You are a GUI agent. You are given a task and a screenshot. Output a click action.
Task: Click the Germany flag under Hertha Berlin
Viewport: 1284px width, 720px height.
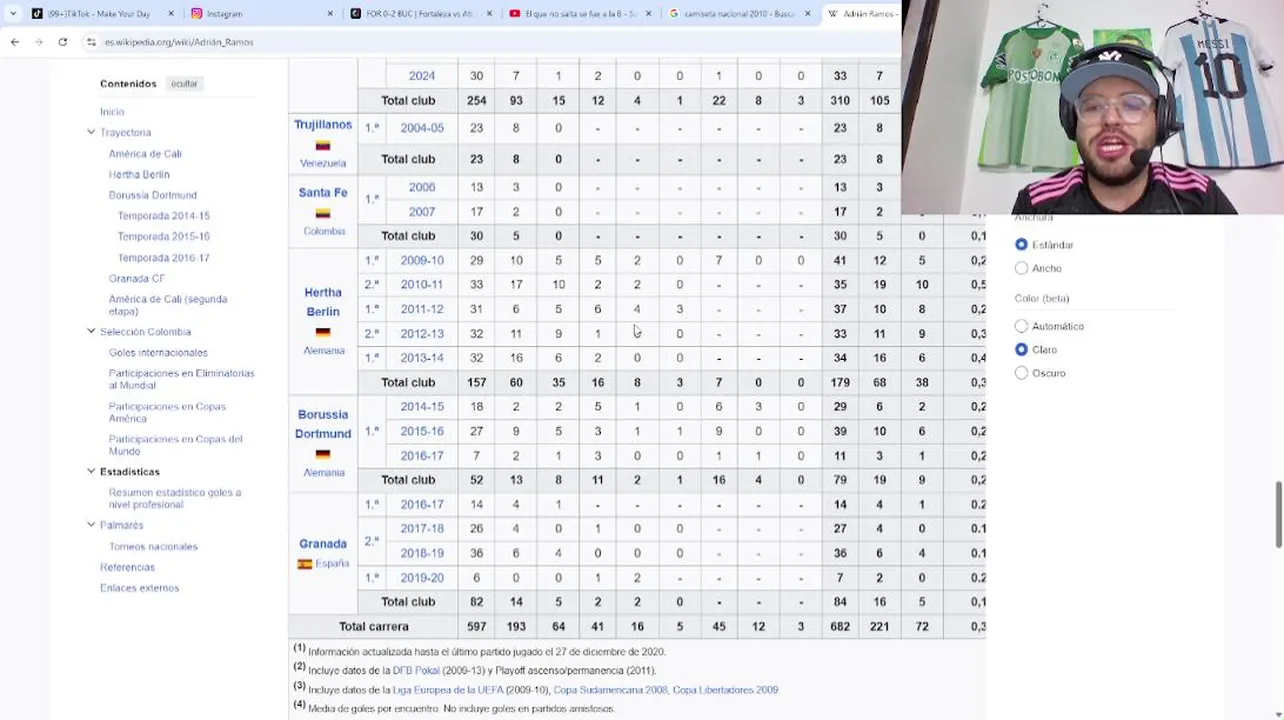[x=322, y=333]
